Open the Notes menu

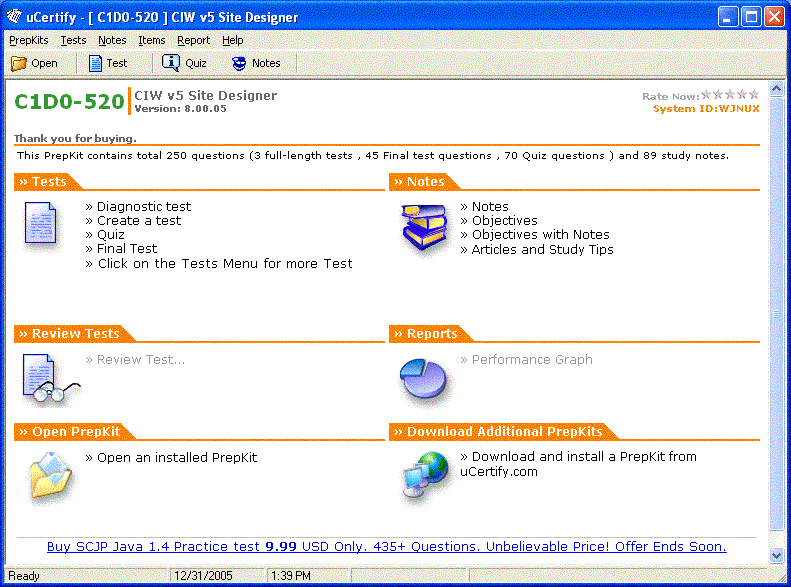tap(112, 40)
